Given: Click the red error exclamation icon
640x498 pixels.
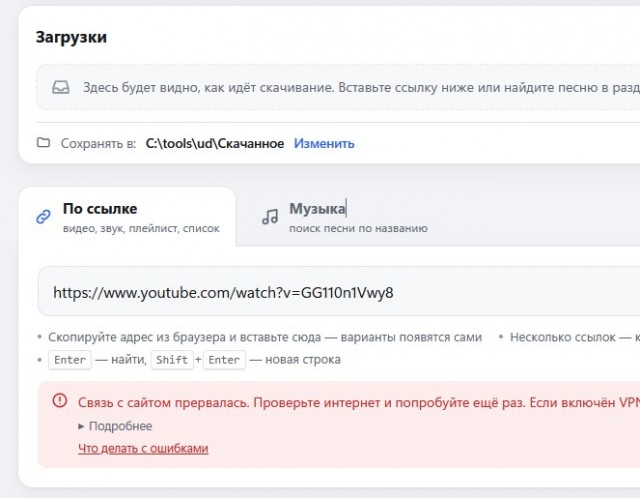Looking at the screenshot, I should (x=60, y=400).
